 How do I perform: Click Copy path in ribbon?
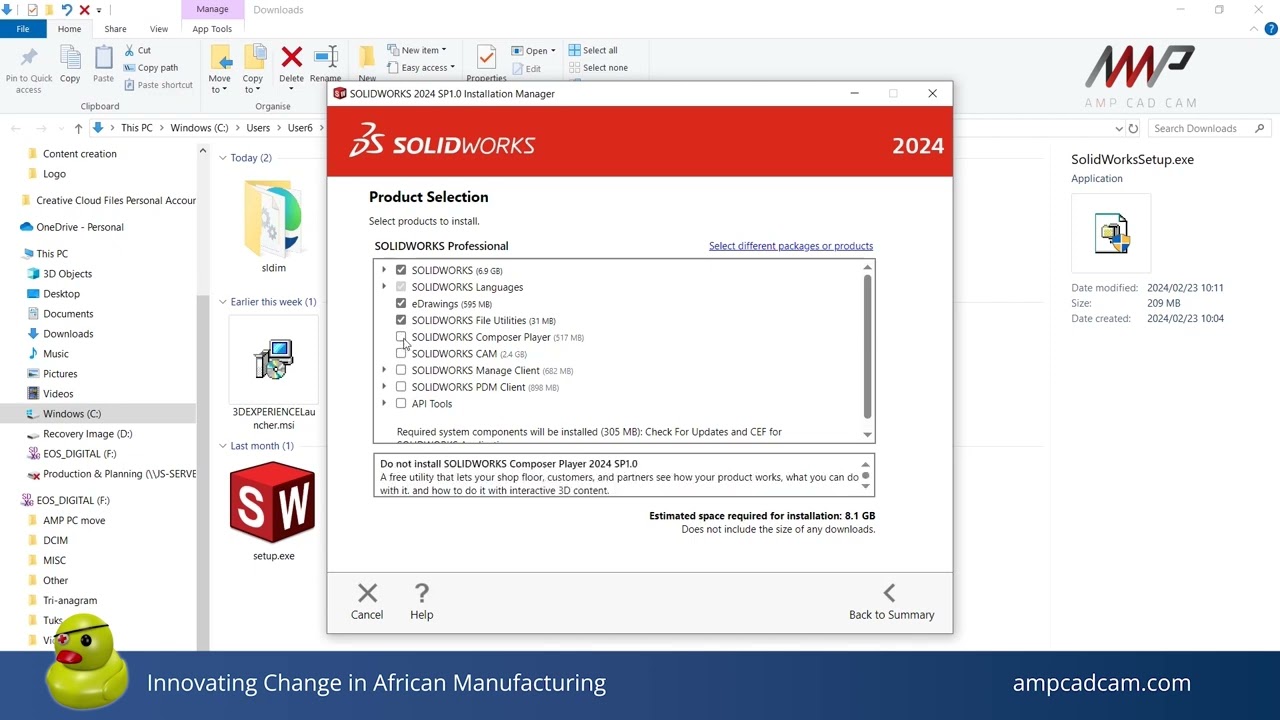(x=151, y=68)
